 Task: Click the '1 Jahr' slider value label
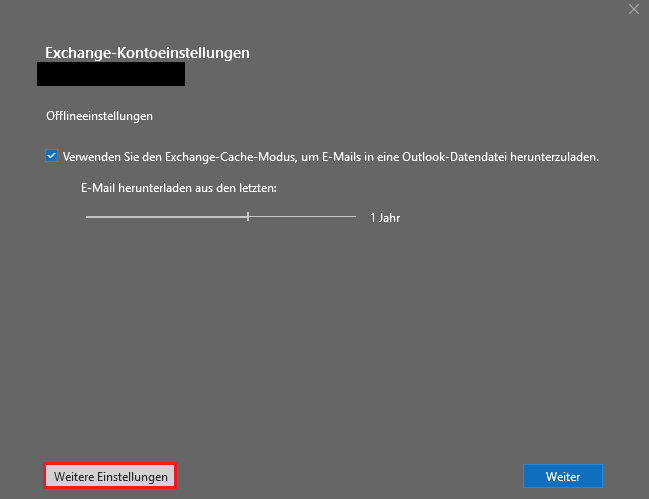384,217
